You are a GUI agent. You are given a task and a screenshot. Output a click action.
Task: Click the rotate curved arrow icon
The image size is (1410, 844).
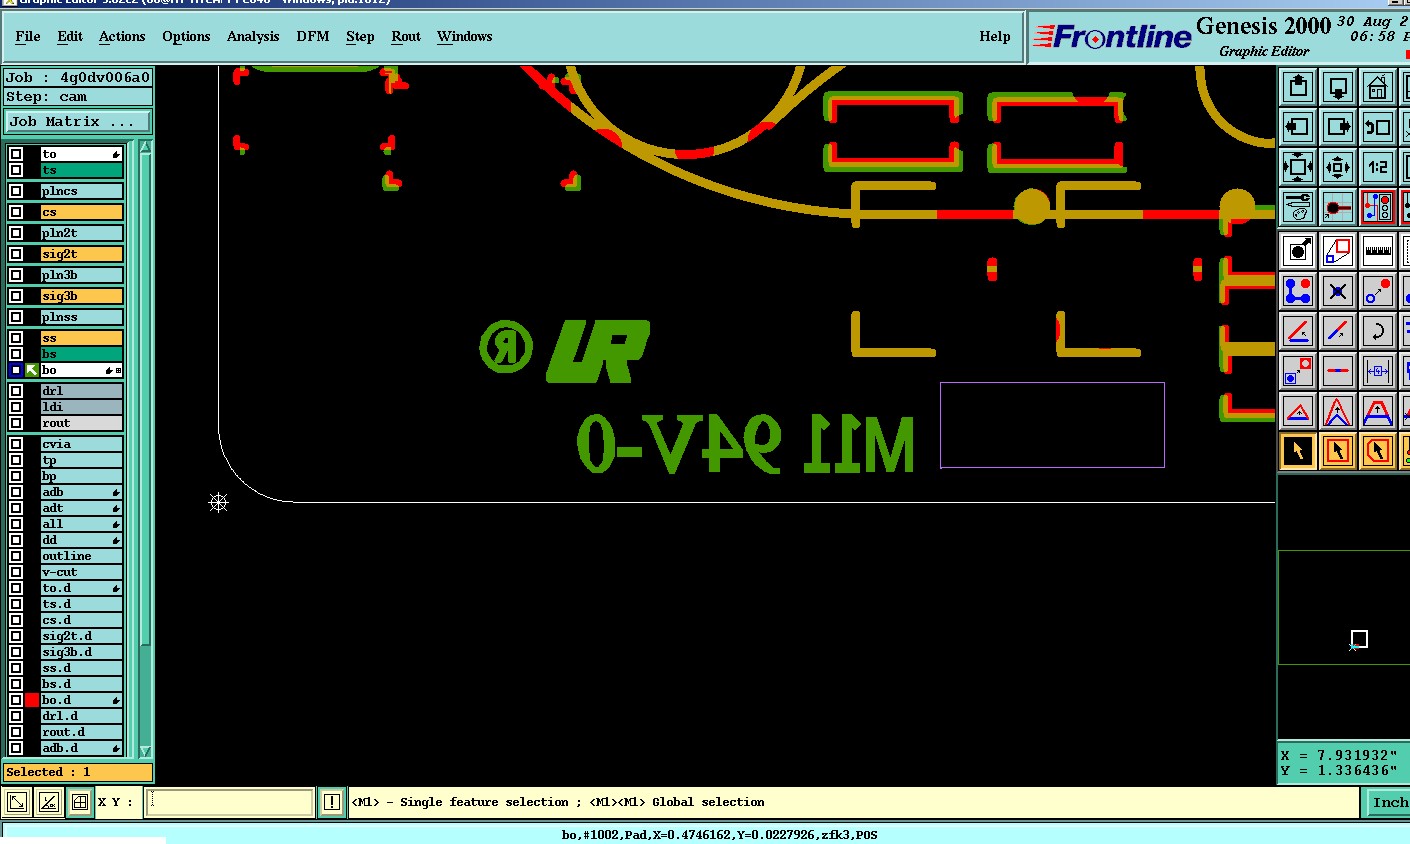[1378, 331]
